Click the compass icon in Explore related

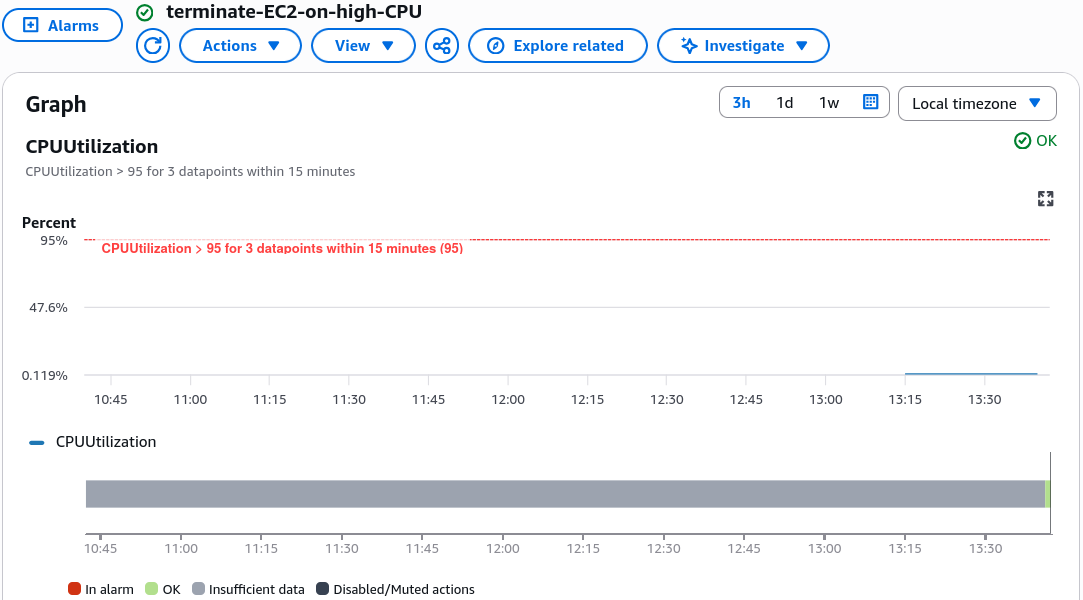495,46
